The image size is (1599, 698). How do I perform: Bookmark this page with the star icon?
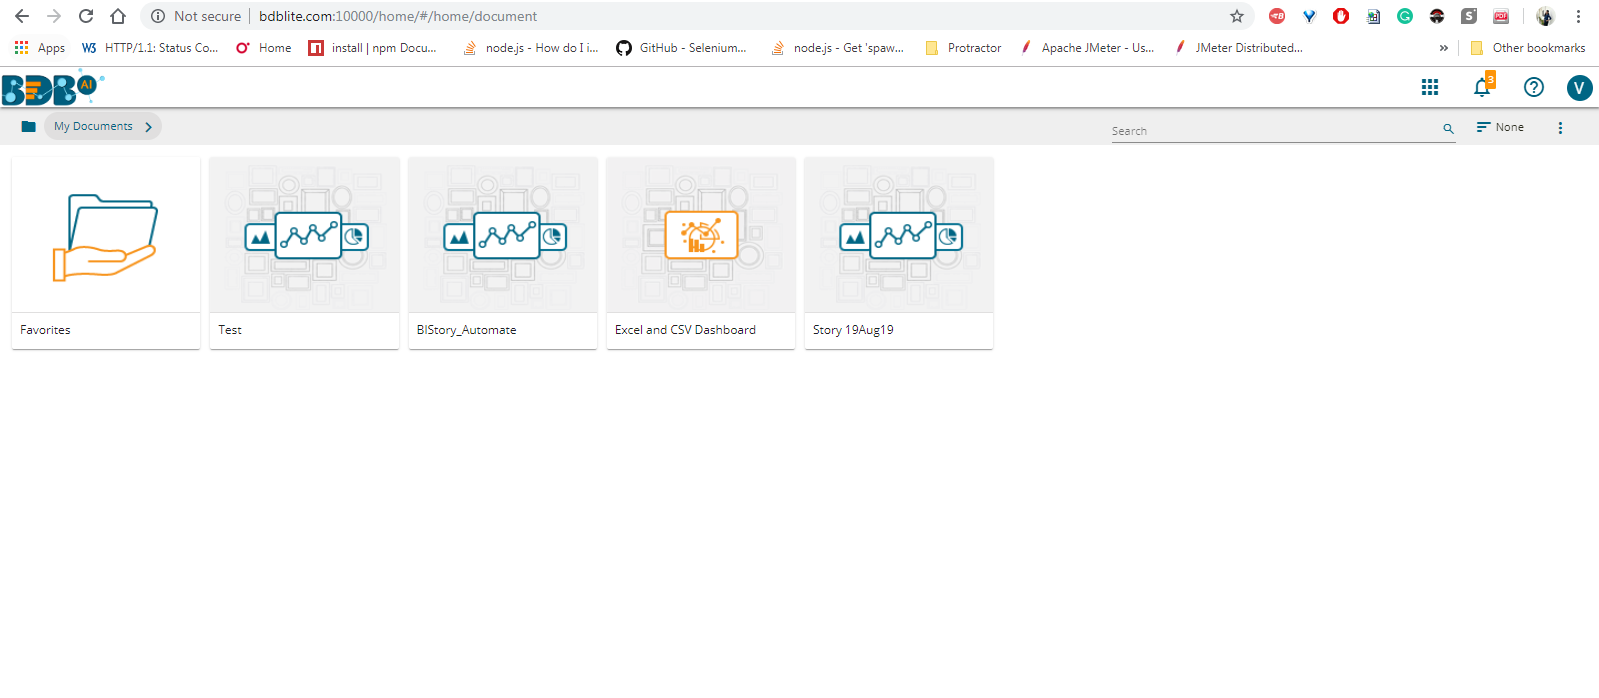pyautogui.click(x=1237, y=16)
